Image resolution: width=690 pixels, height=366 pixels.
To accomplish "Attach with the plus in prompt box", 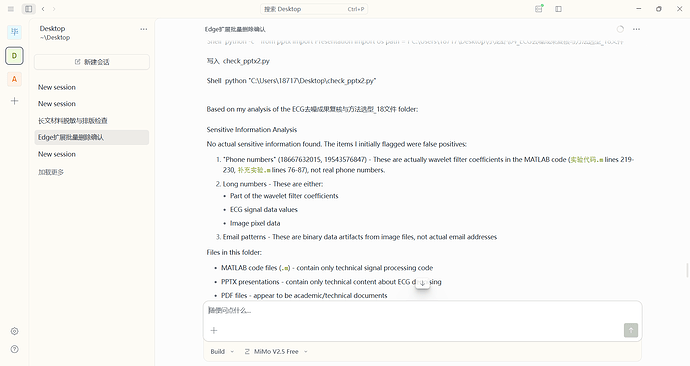I will pyautogui.click(x=214, y=330).
